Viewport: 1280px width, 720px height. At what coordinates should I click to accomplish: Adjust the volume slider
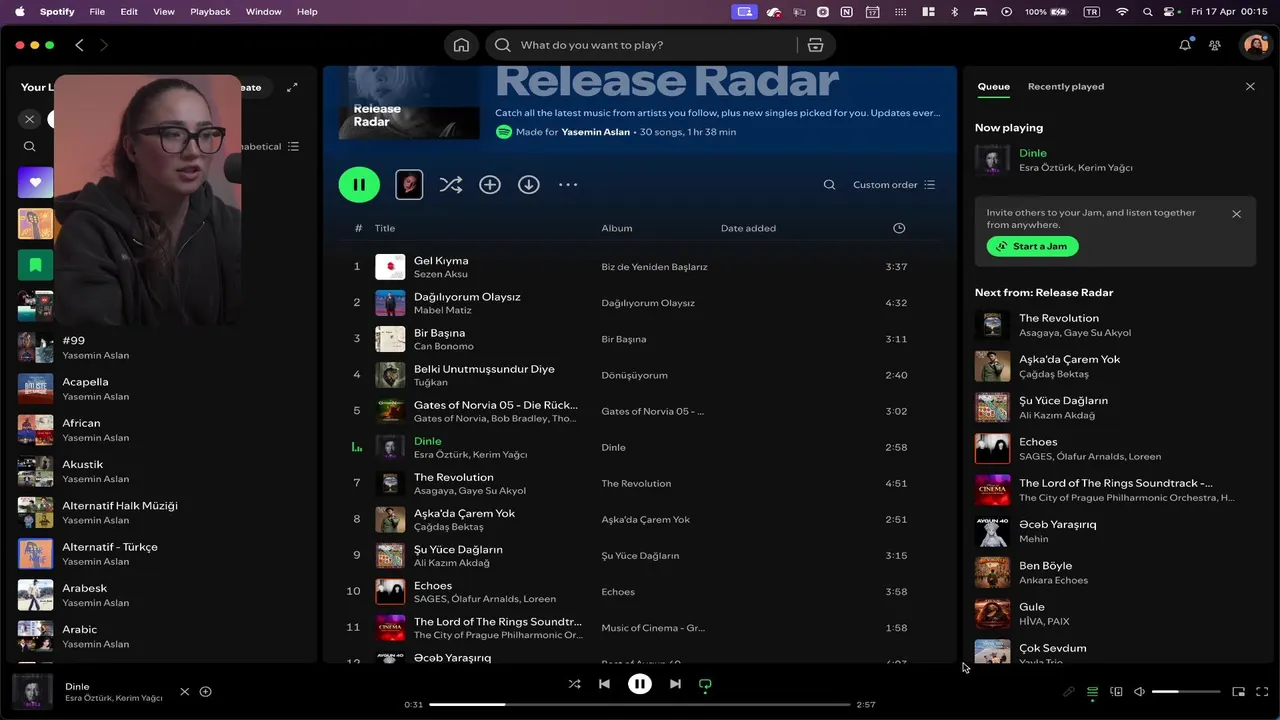pos(1186,692)
